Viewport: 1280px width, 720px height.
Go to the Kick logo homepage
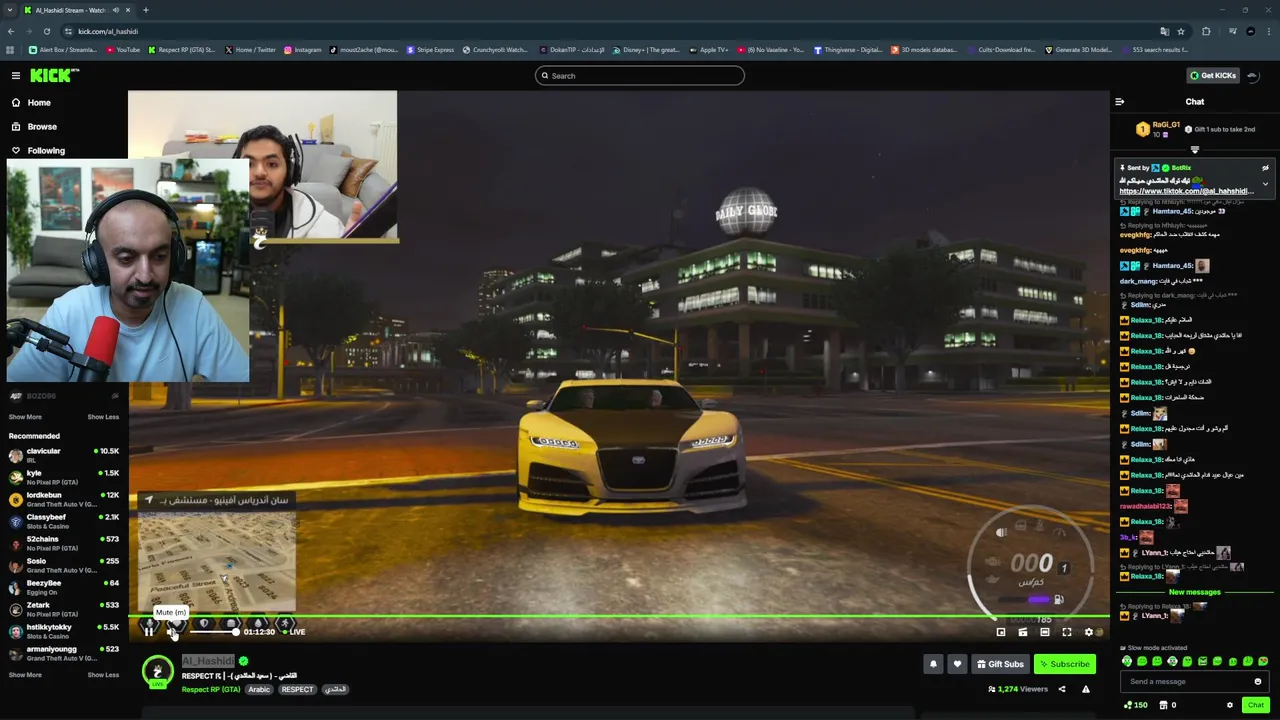point(54,75)
